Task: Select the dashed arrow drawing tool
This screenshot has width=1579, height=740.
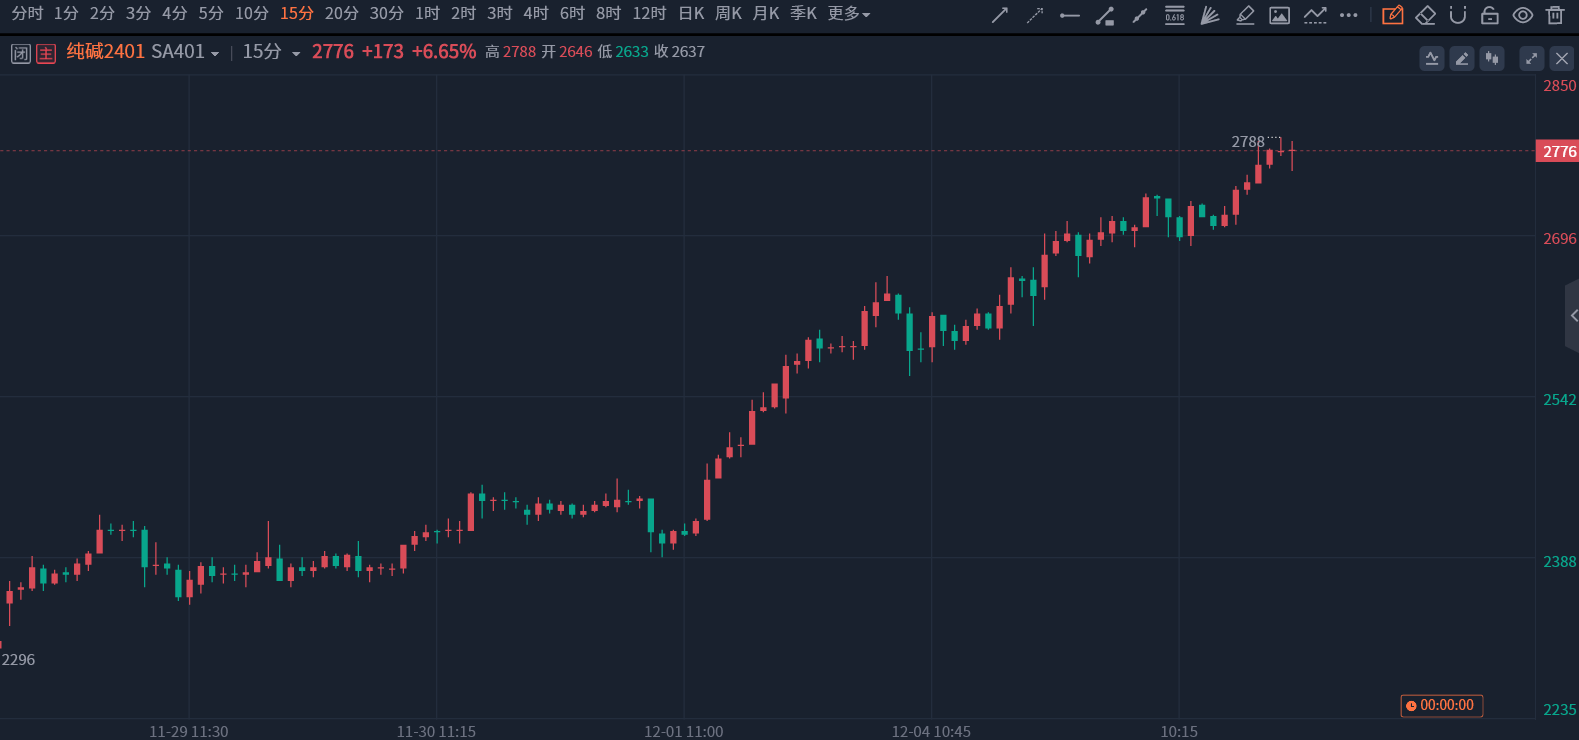Action: [x=1035, y=15]
